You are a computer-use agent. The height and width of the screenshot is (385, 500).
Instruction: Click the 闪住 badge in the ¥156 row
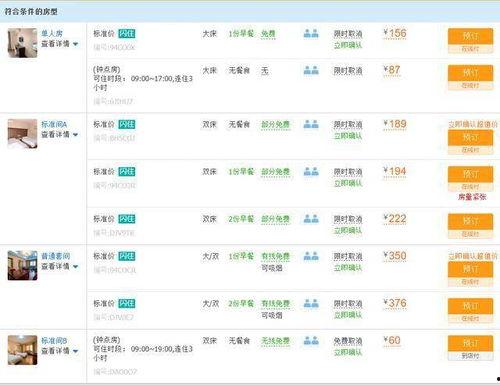pyautogui.click(x=127, y=34)
